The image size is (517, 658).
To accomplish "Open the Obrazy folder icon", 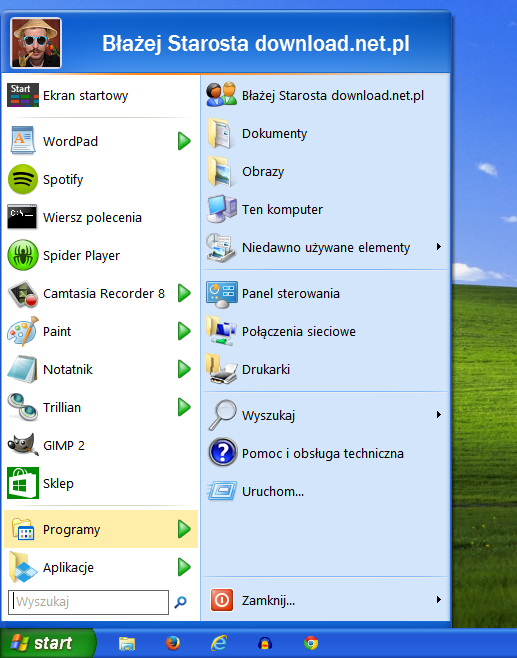I will pyautogui.click(x=219, y=171).
